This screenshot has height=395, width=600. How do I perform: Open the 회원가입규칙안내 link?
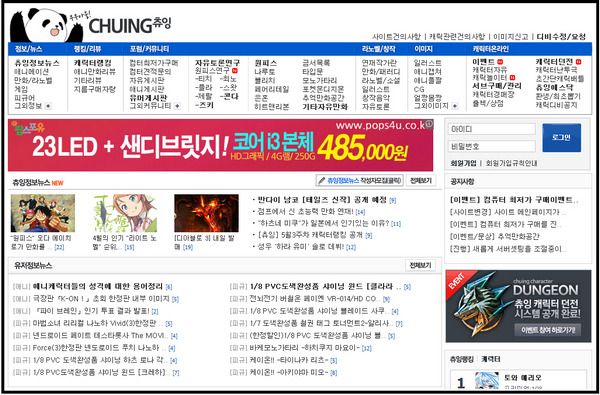pos(511,163)
